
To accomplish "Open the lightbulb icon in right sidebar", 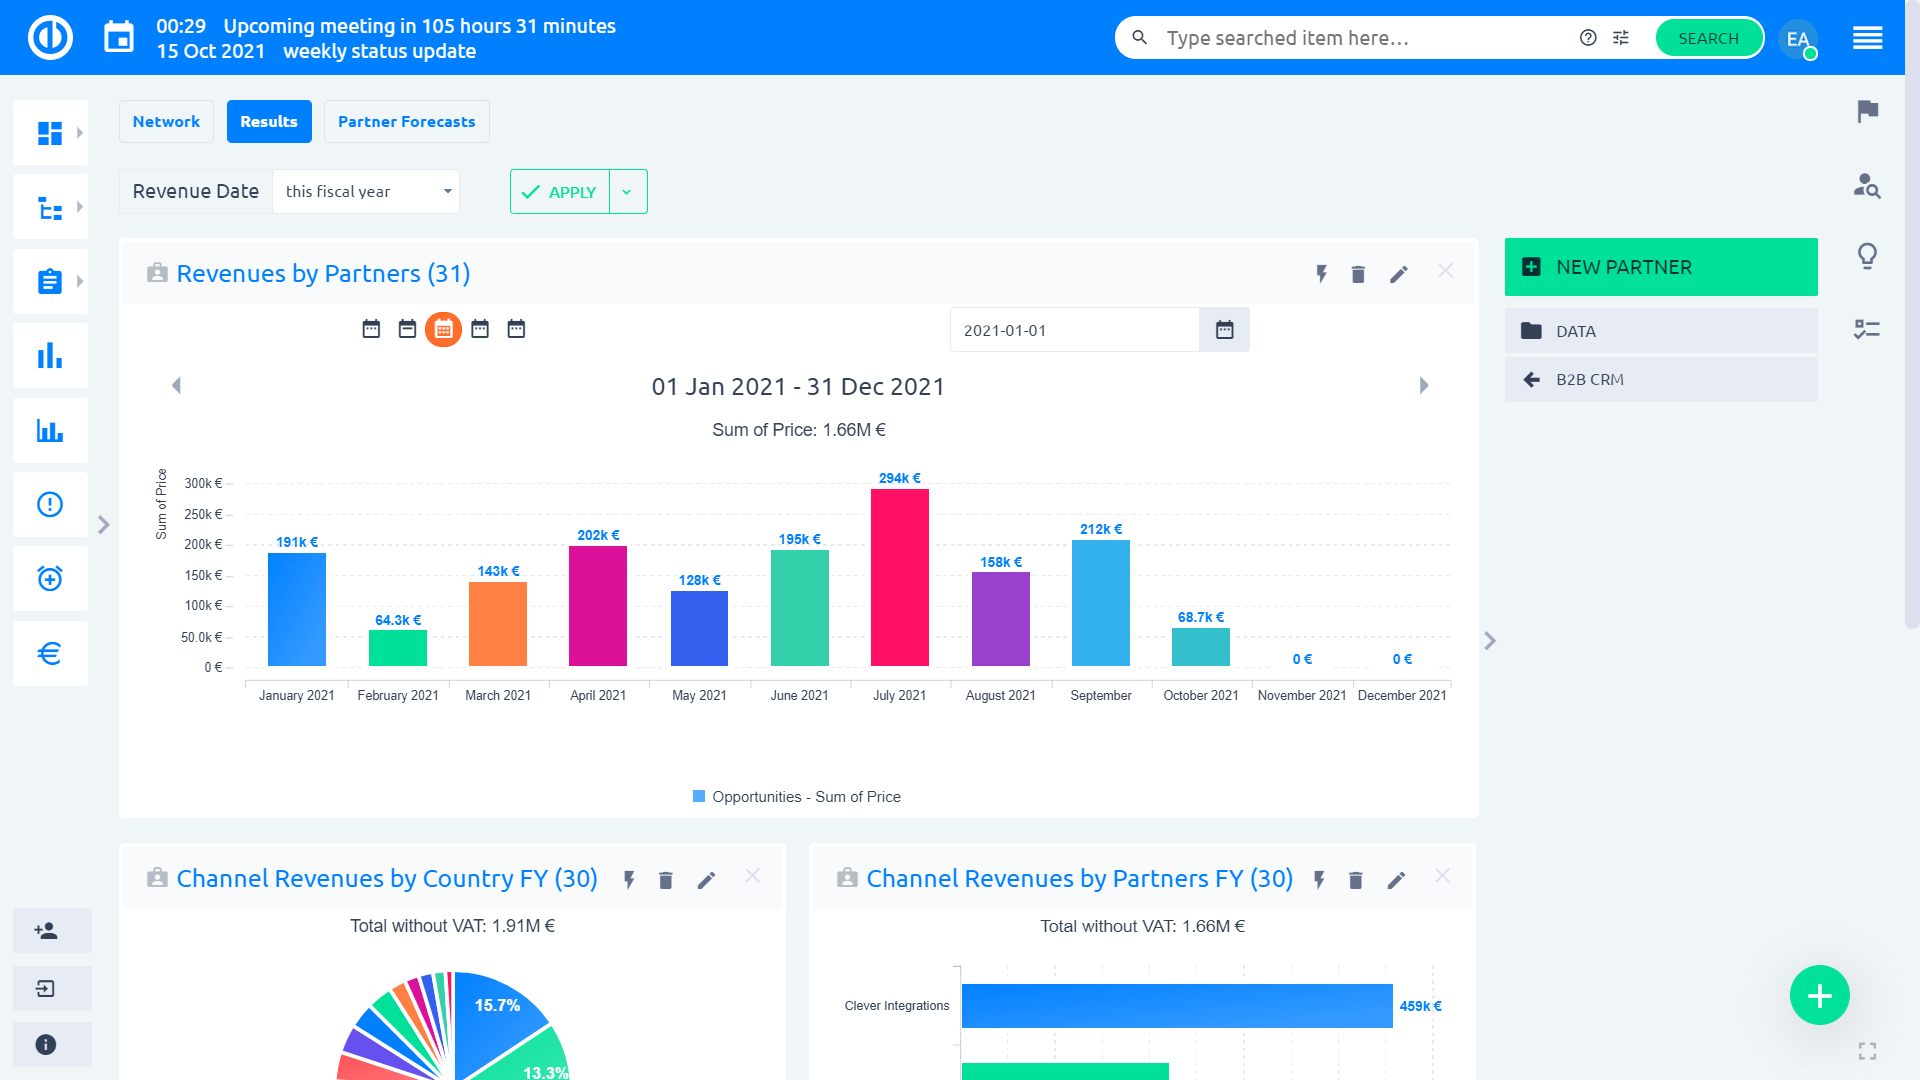I will click(1867, 257).
